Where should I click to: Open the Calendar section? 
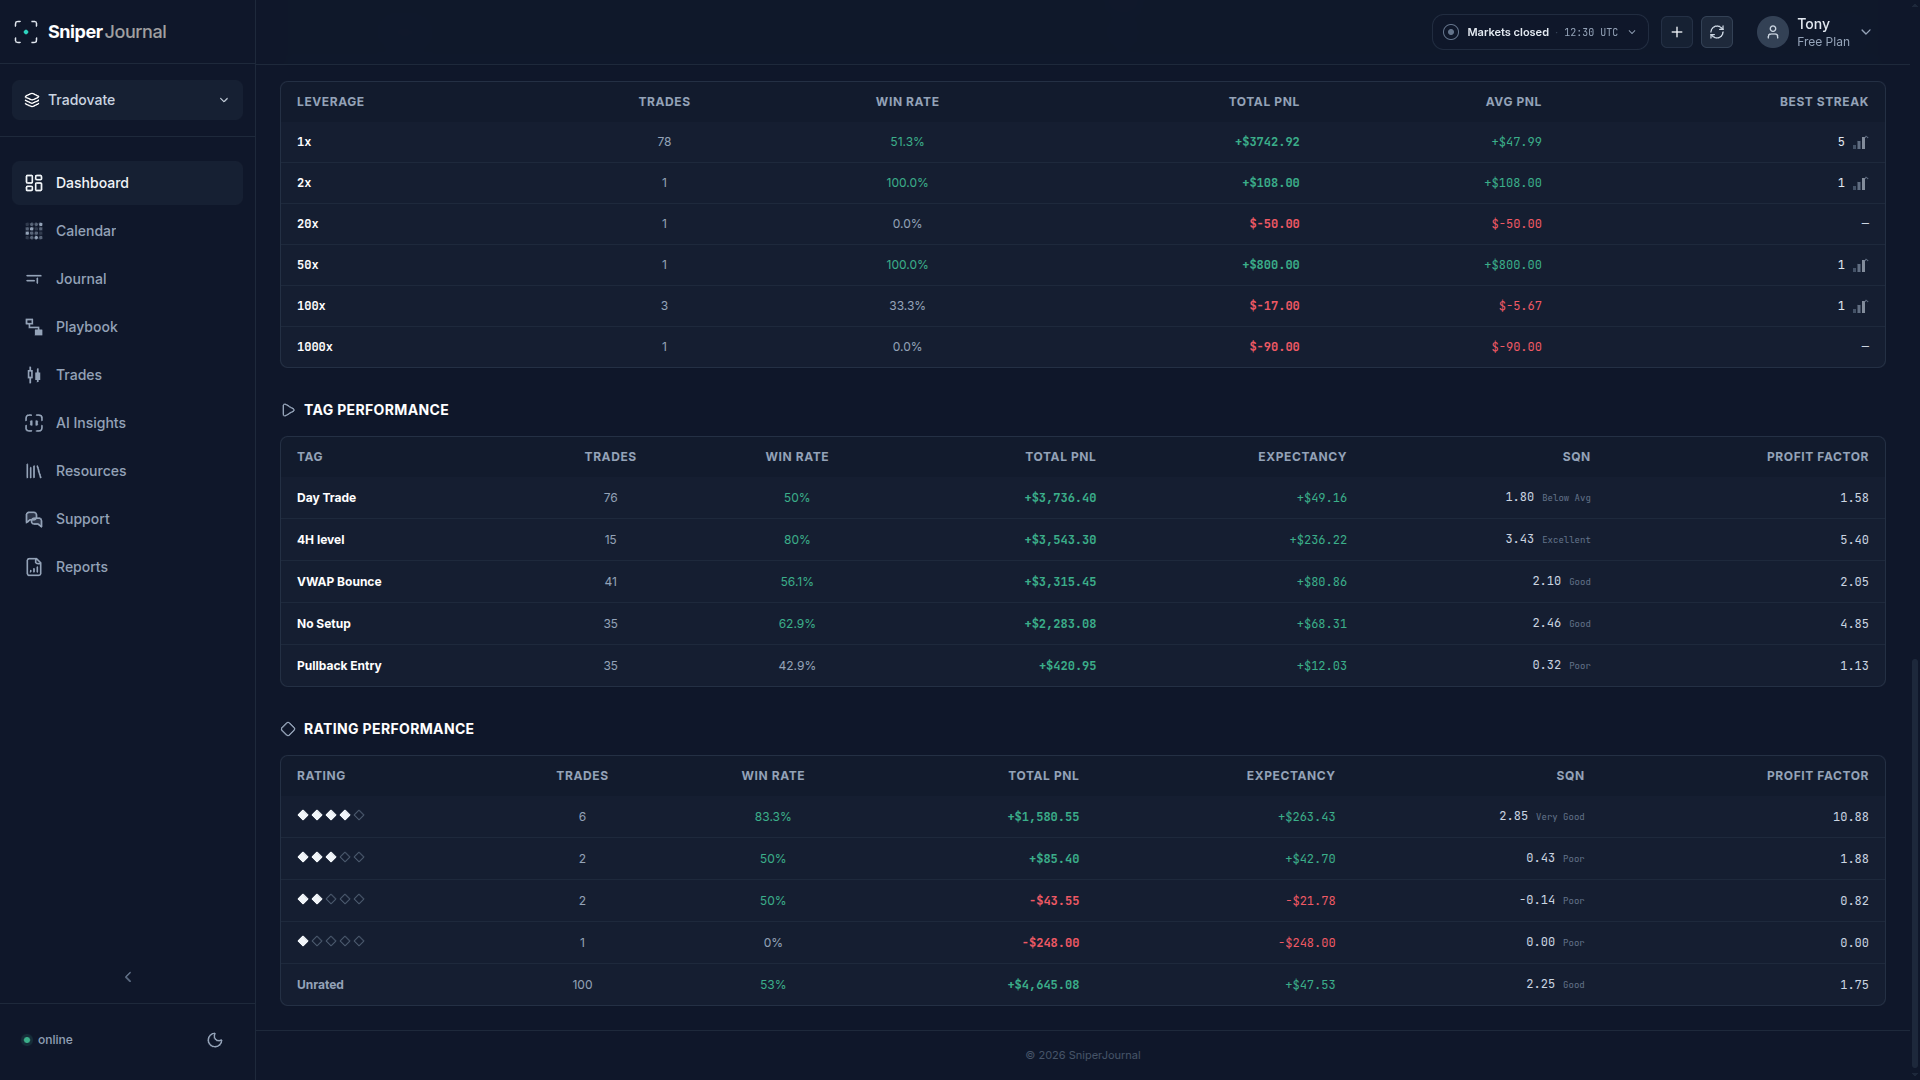127,231
